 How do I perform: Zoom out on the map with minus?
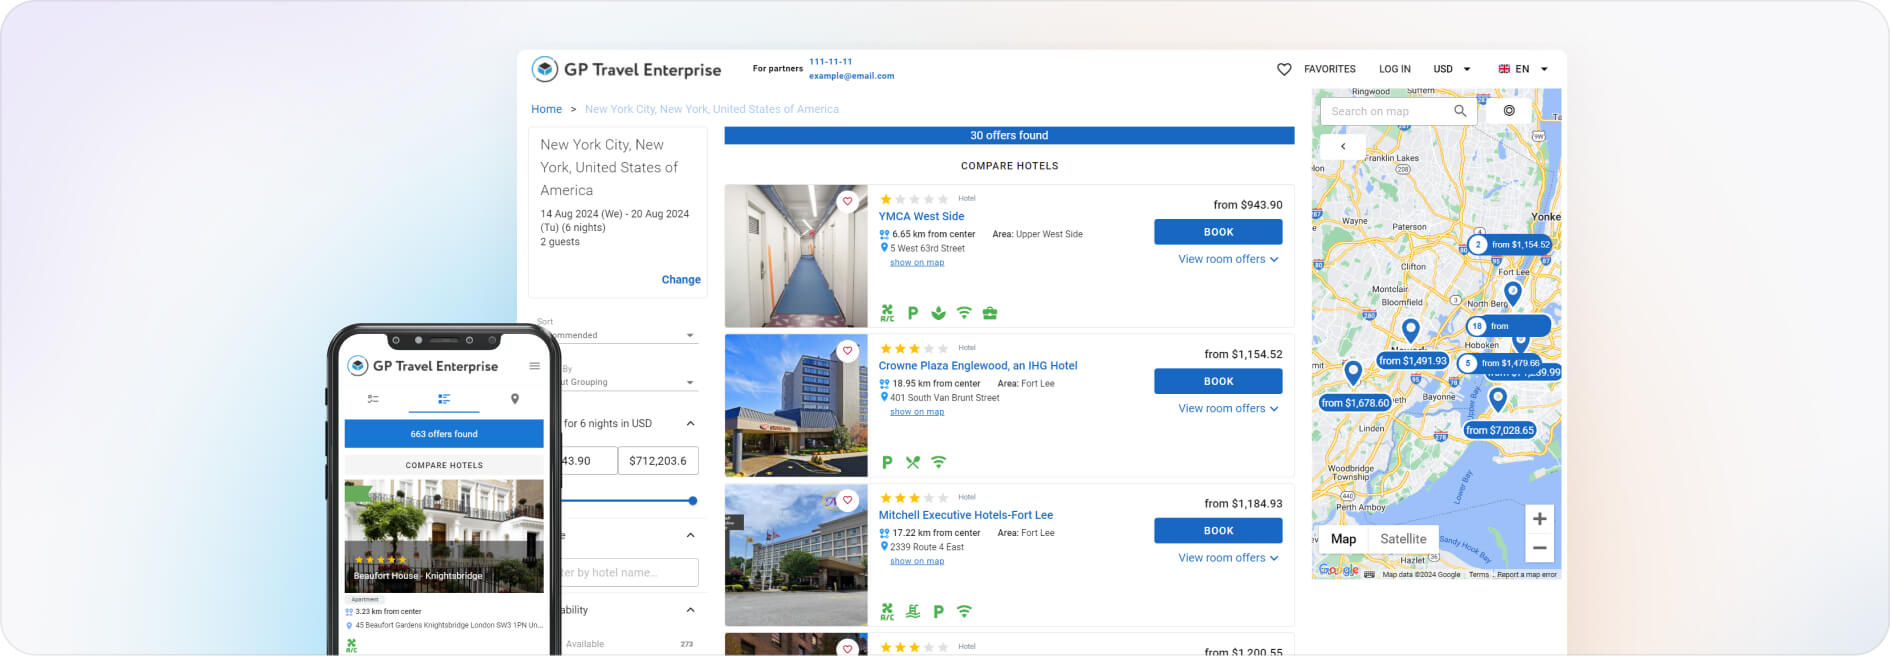(x=1540, y=548)
